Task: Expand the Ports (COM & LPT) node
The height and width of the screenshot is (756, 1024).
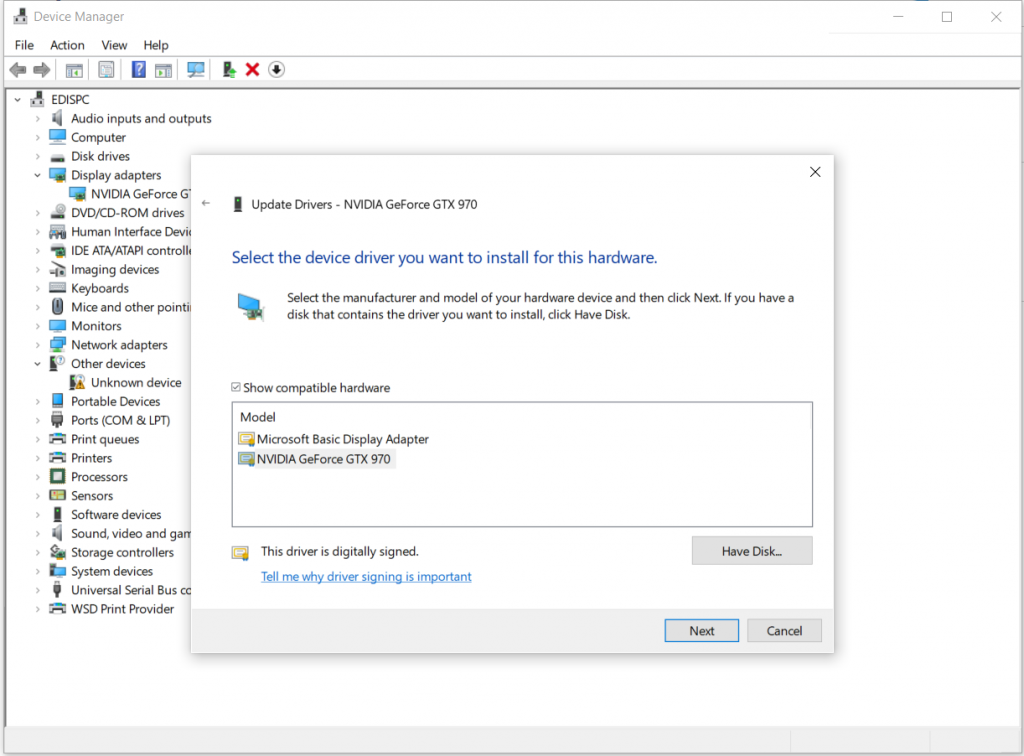Action: click(37, 420)
